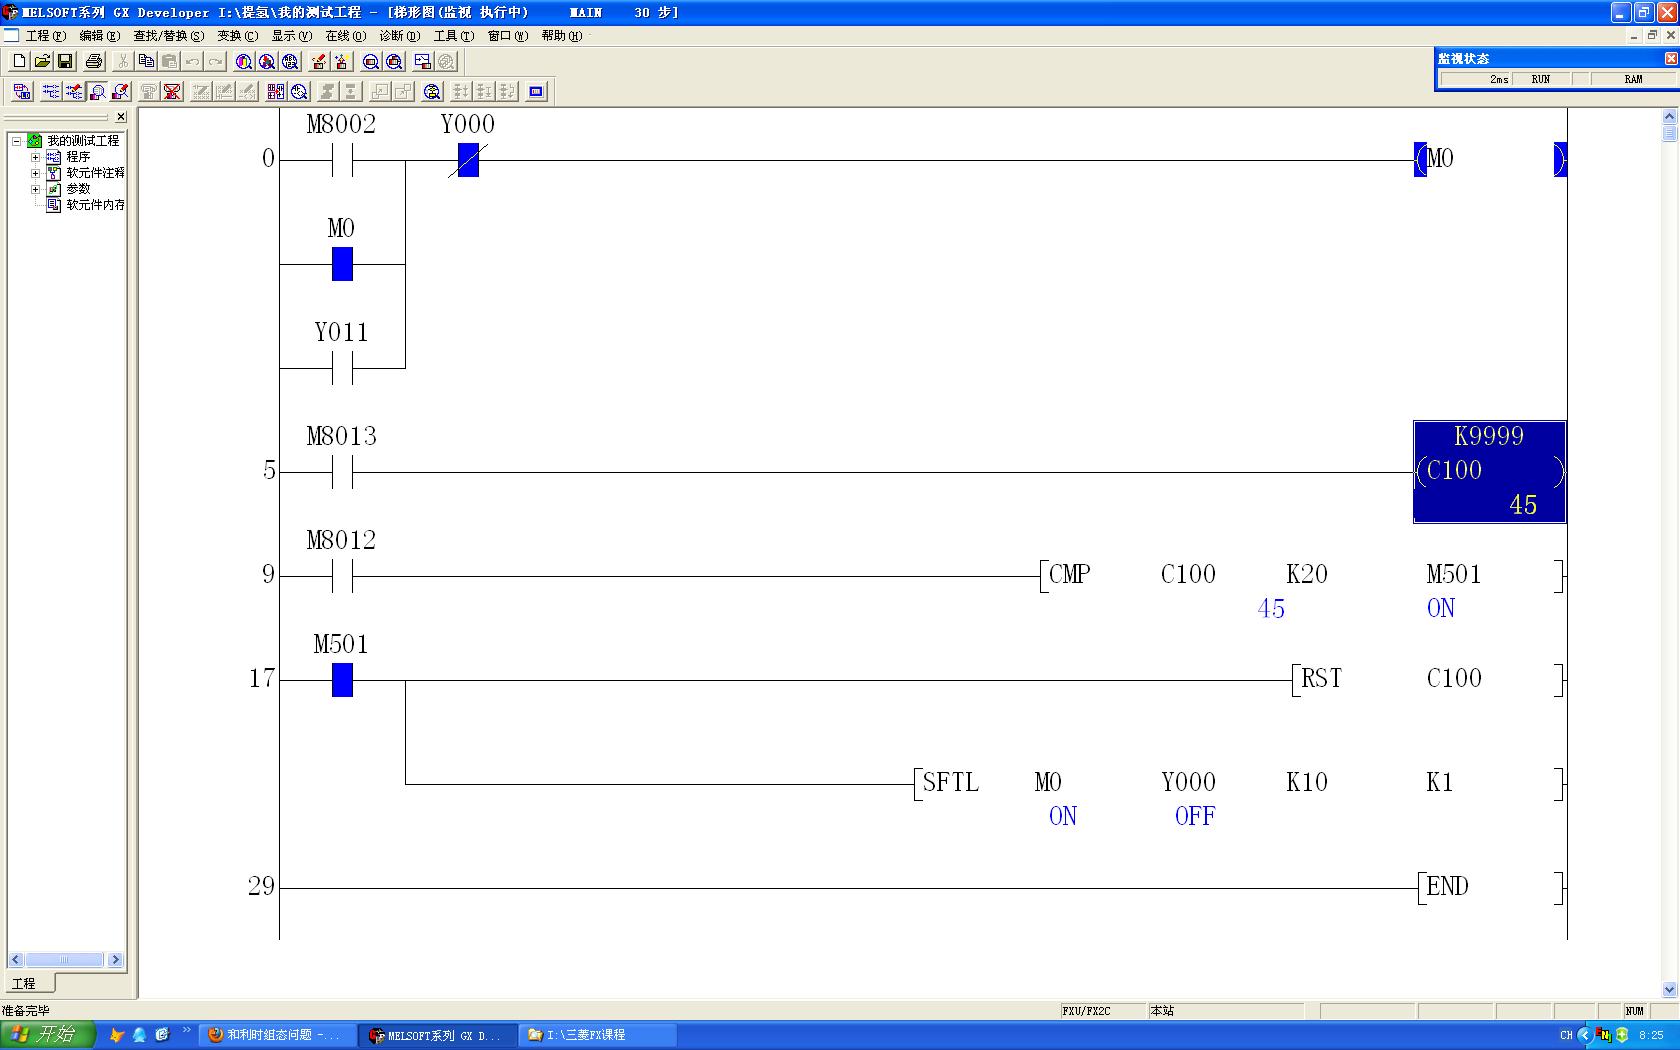Click the monitor write mode icon

(120, 92)
